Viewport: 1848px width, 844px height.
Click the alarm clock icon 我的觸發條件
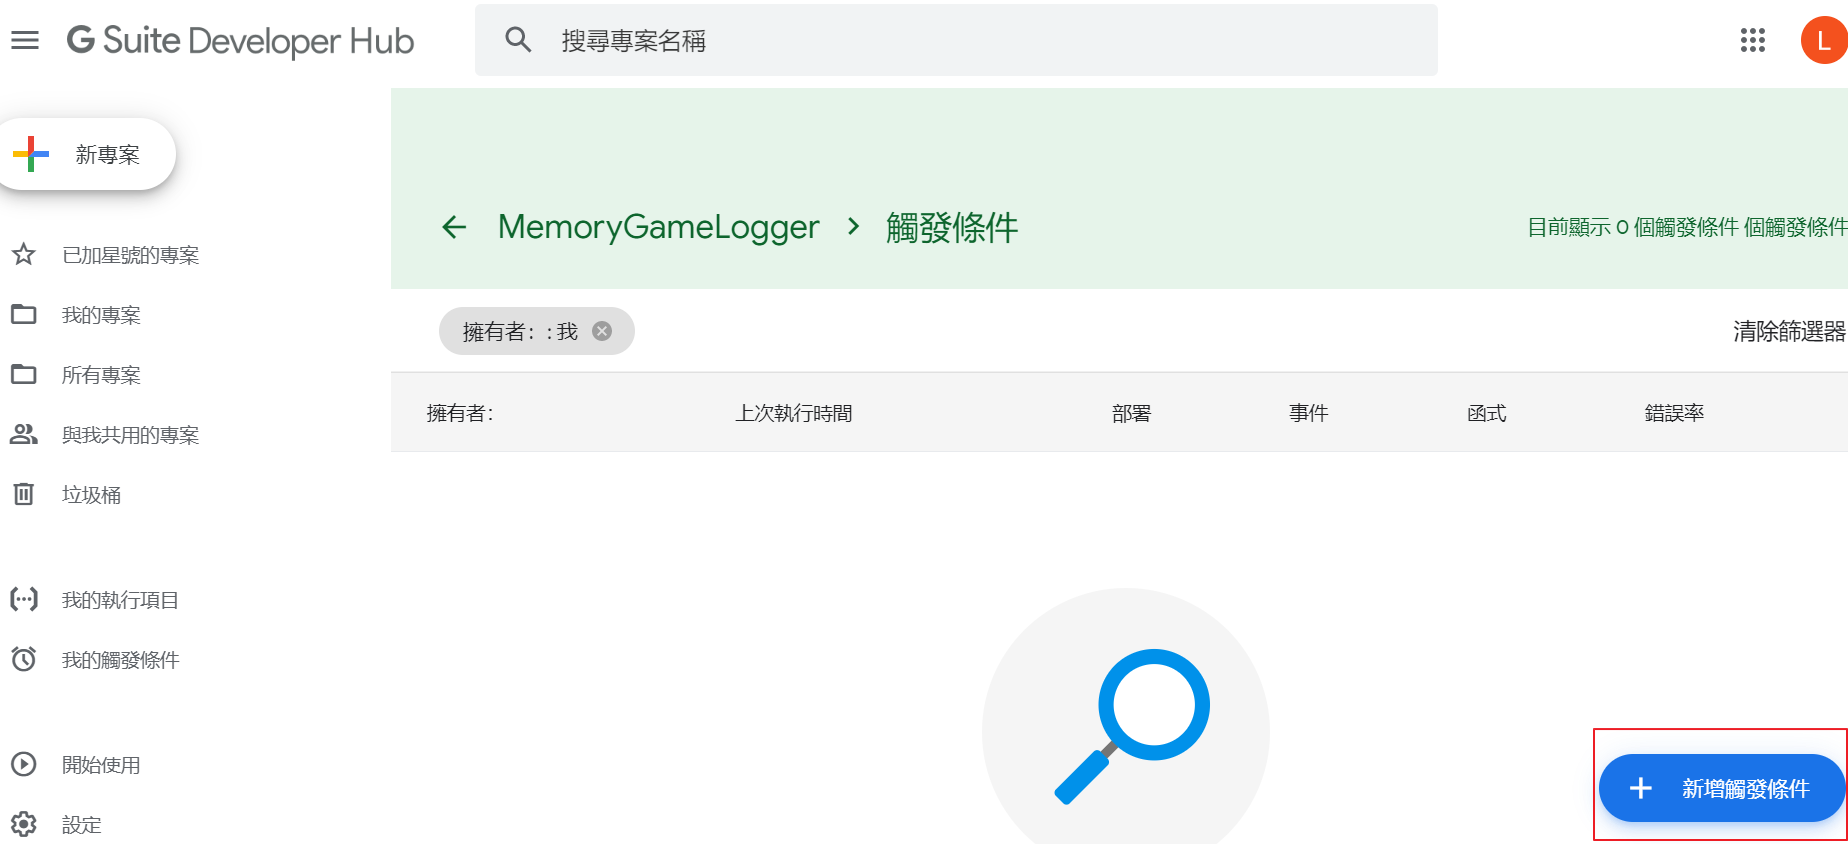(24, 659)
